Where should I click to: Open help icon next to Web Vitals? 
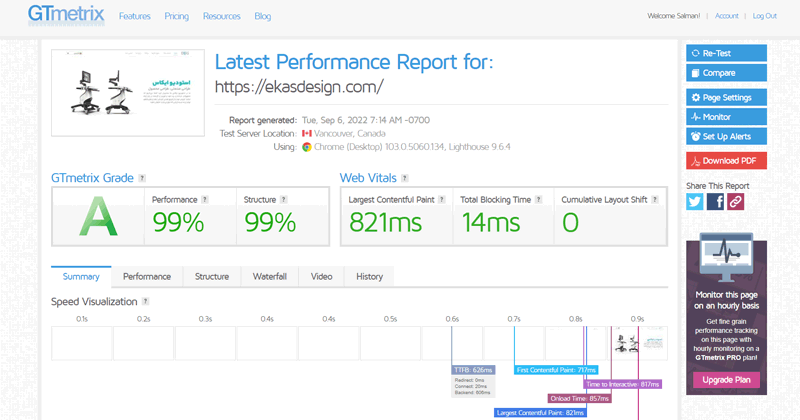405,178
